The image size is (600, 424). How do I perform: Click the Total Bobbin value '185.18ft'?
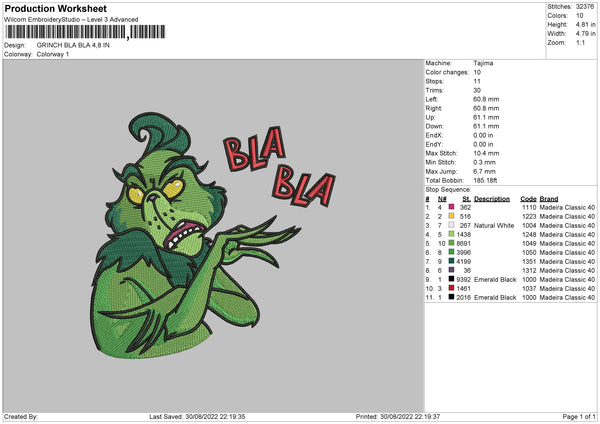tap(485, 180)
